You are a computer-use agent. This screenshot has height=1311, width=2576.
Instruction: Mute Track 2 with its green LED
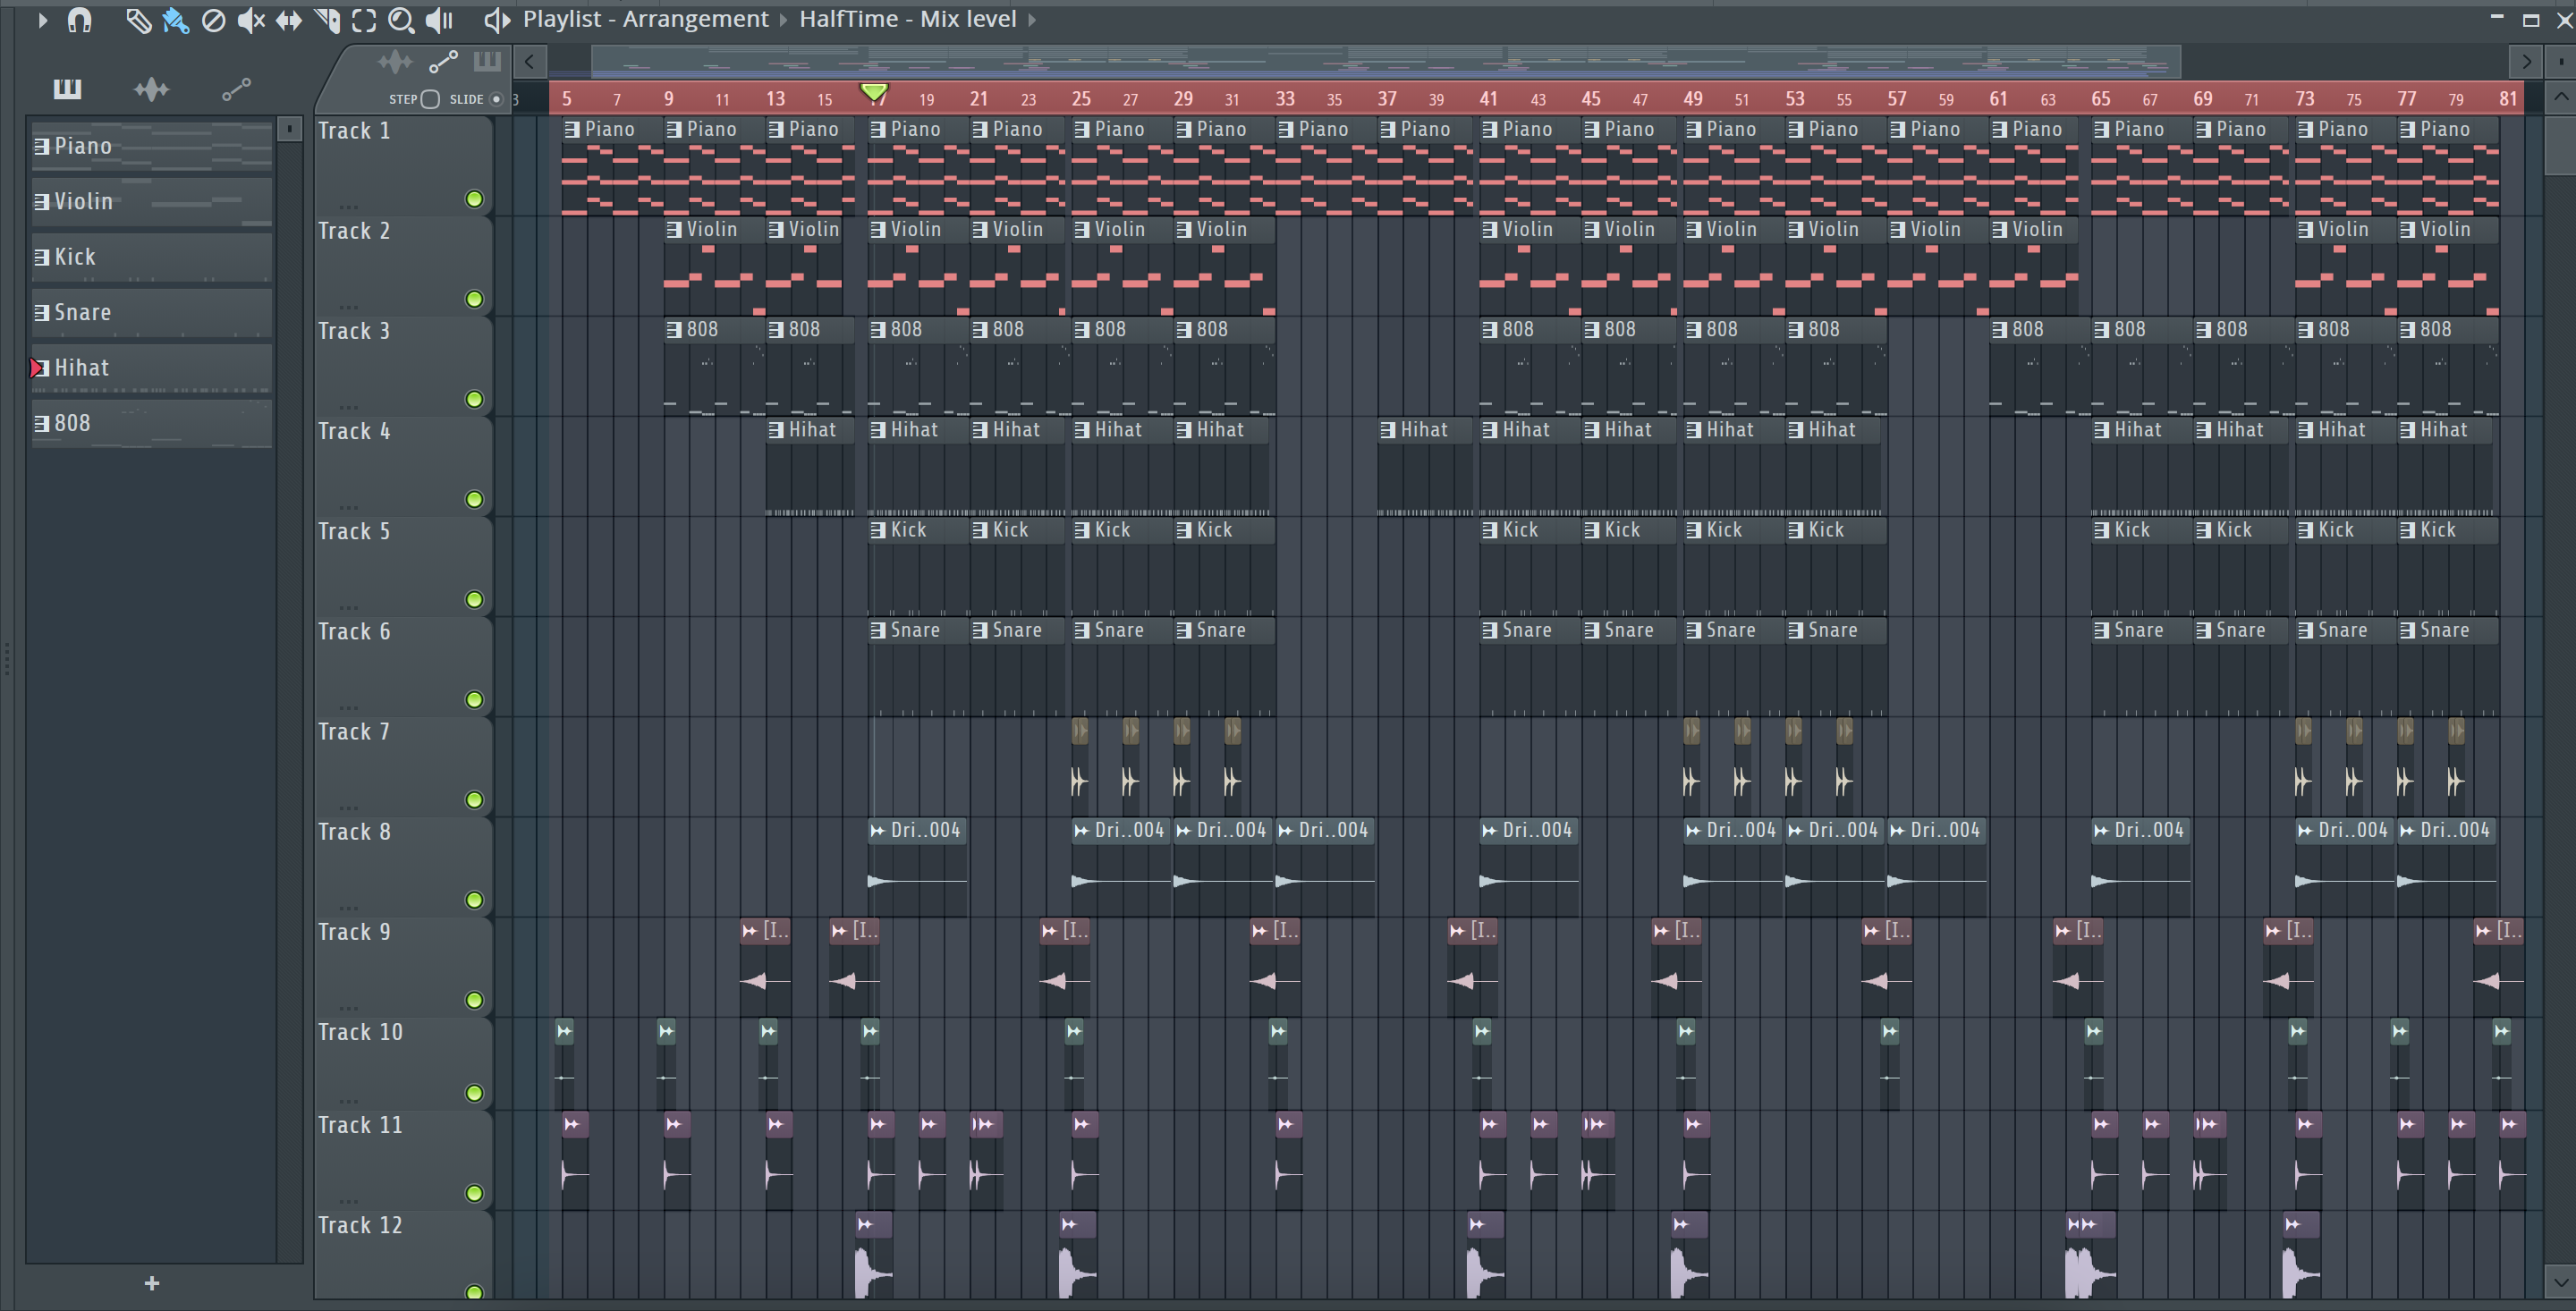(x=475, y=299)
